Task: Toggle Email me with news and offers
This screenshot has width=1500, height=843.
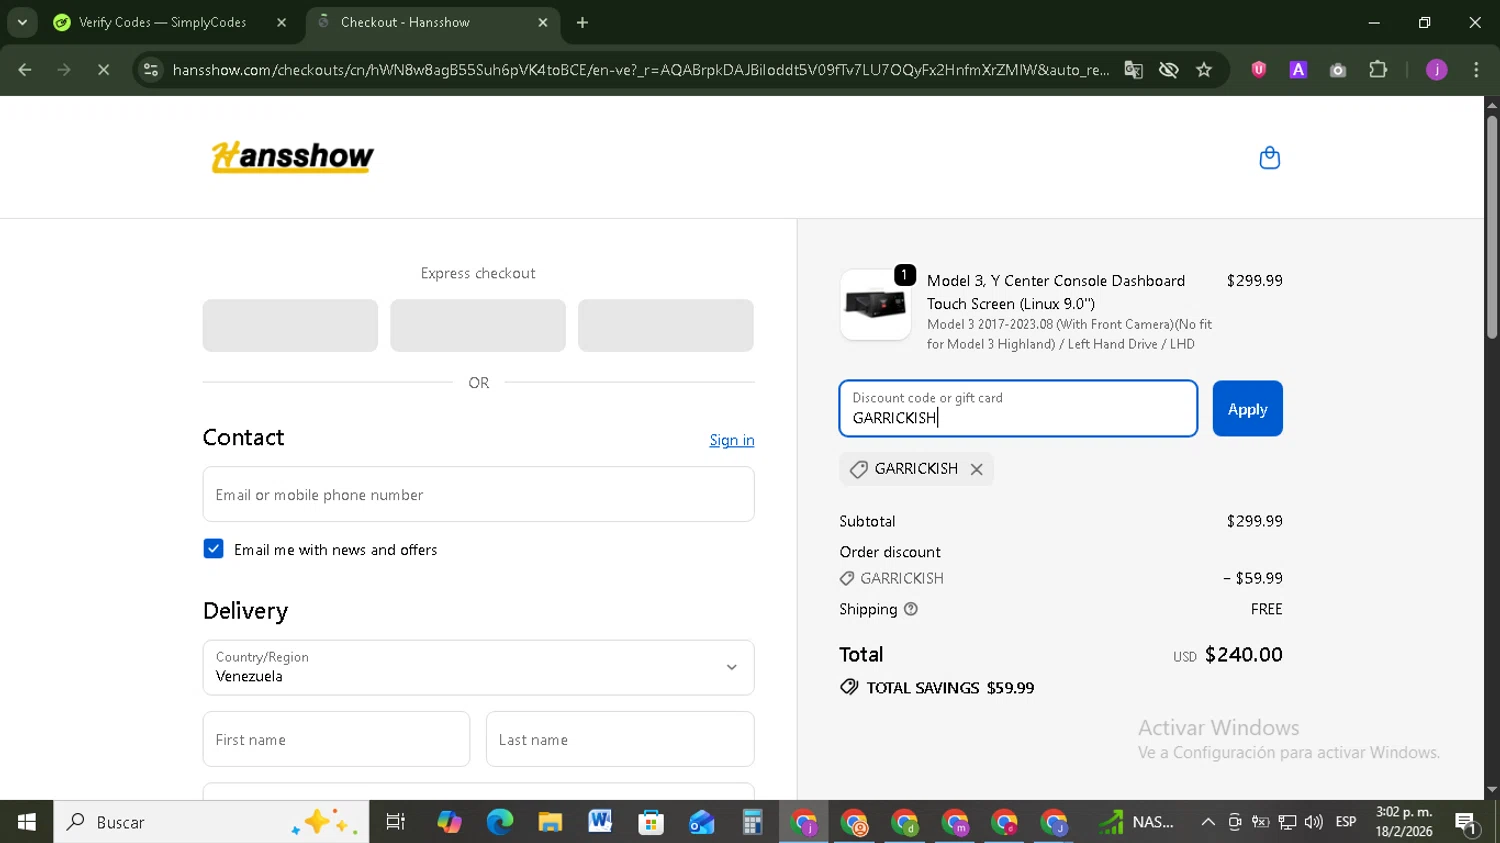Action: pos(213,549)
